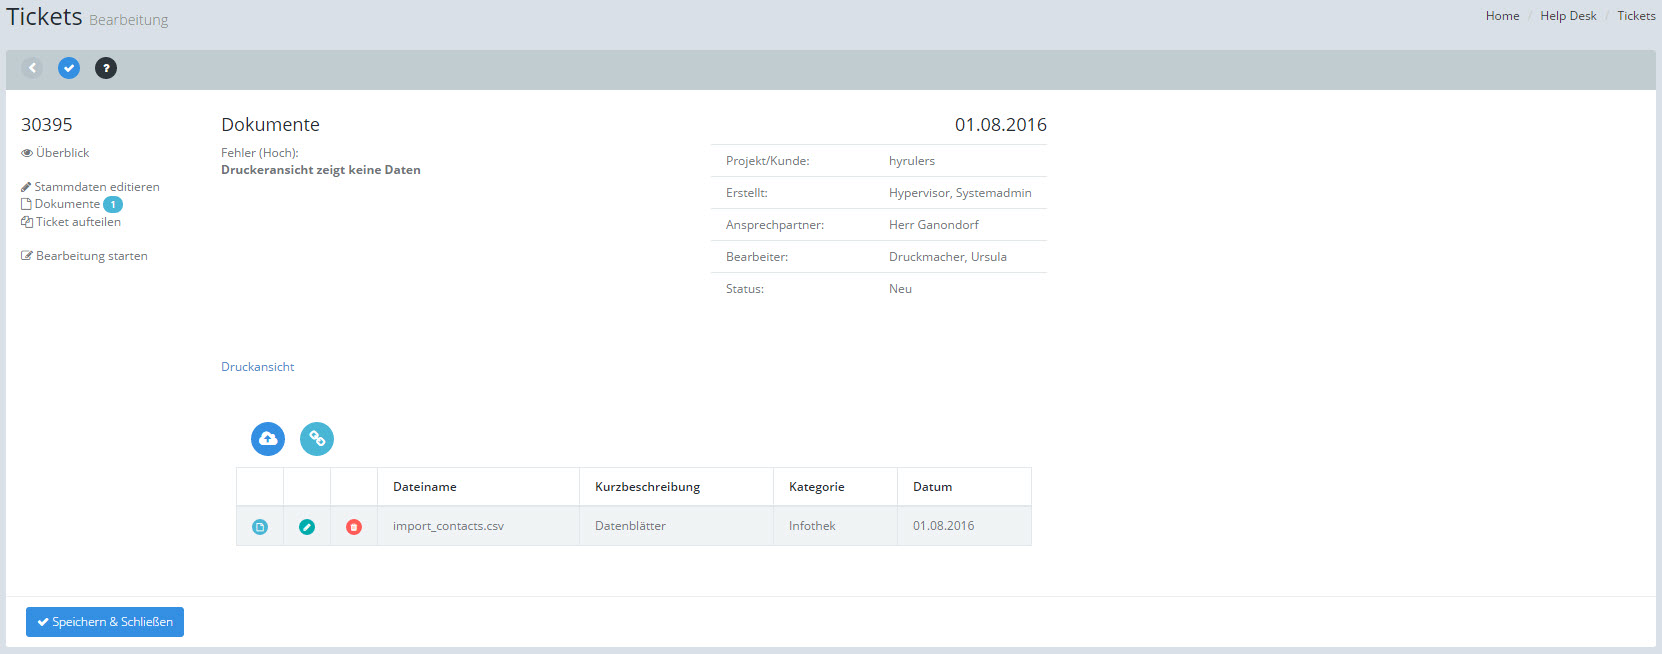Sort by the Datum column header
Viewport: 1662px width, 654px height.
pyautogui.click(x=932, y=487)
